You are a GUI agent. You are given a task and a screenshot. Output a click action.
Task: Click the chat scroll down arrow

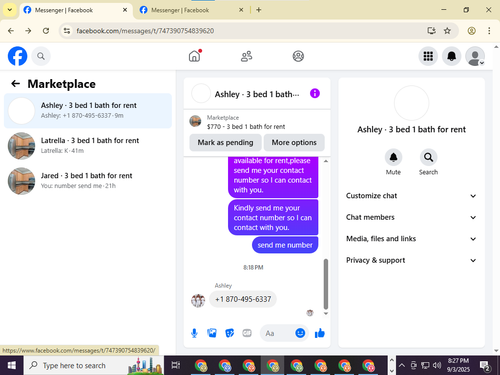pyautogui.click(x=326, y=313)
